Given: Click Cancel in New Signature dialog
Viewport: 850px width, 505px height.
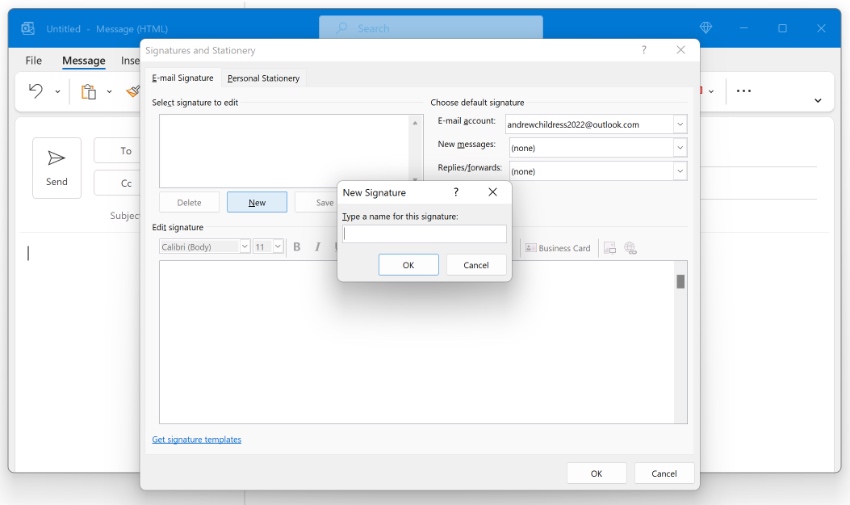Looking at the screenshot, I should 476,265.
